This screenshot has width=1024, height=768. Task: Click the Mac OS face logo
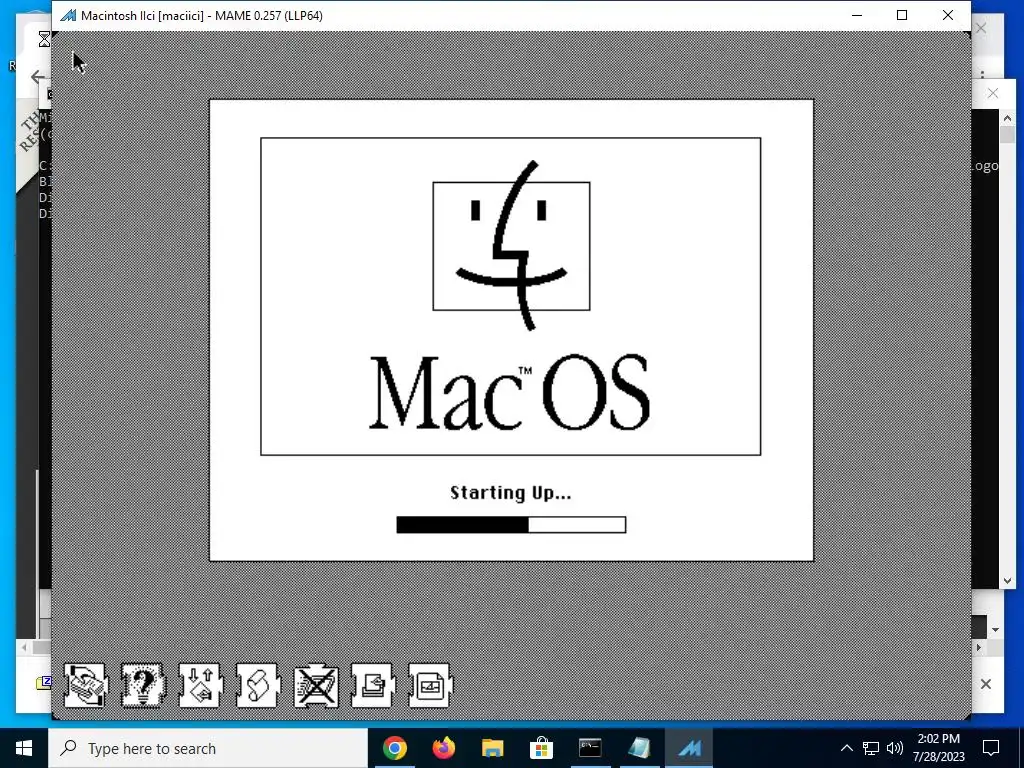[x=511, y=246]
